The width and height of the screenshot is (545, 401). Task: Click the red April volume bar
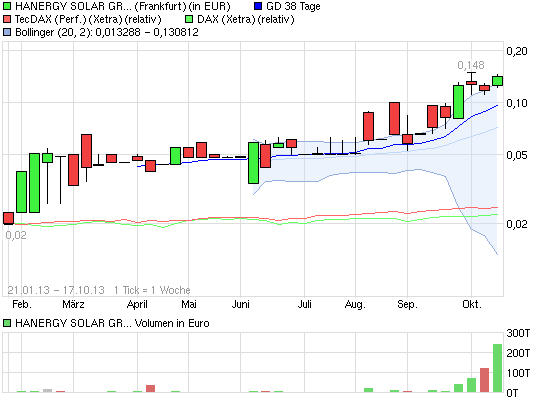click(151, 388)
